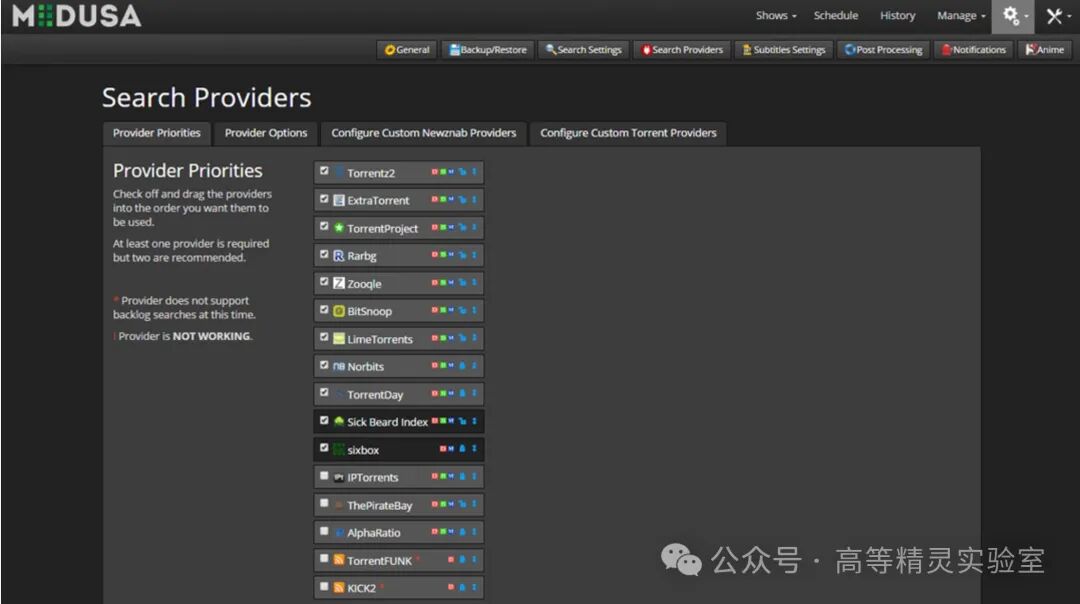Click the Rarbg provider icon
The image size is (1080, 604).
pos(339,256)
